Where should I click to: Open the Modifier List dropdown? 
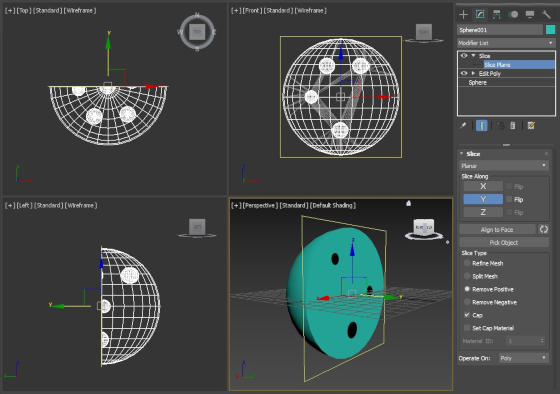pyautogui.click(x=506, y=43)
